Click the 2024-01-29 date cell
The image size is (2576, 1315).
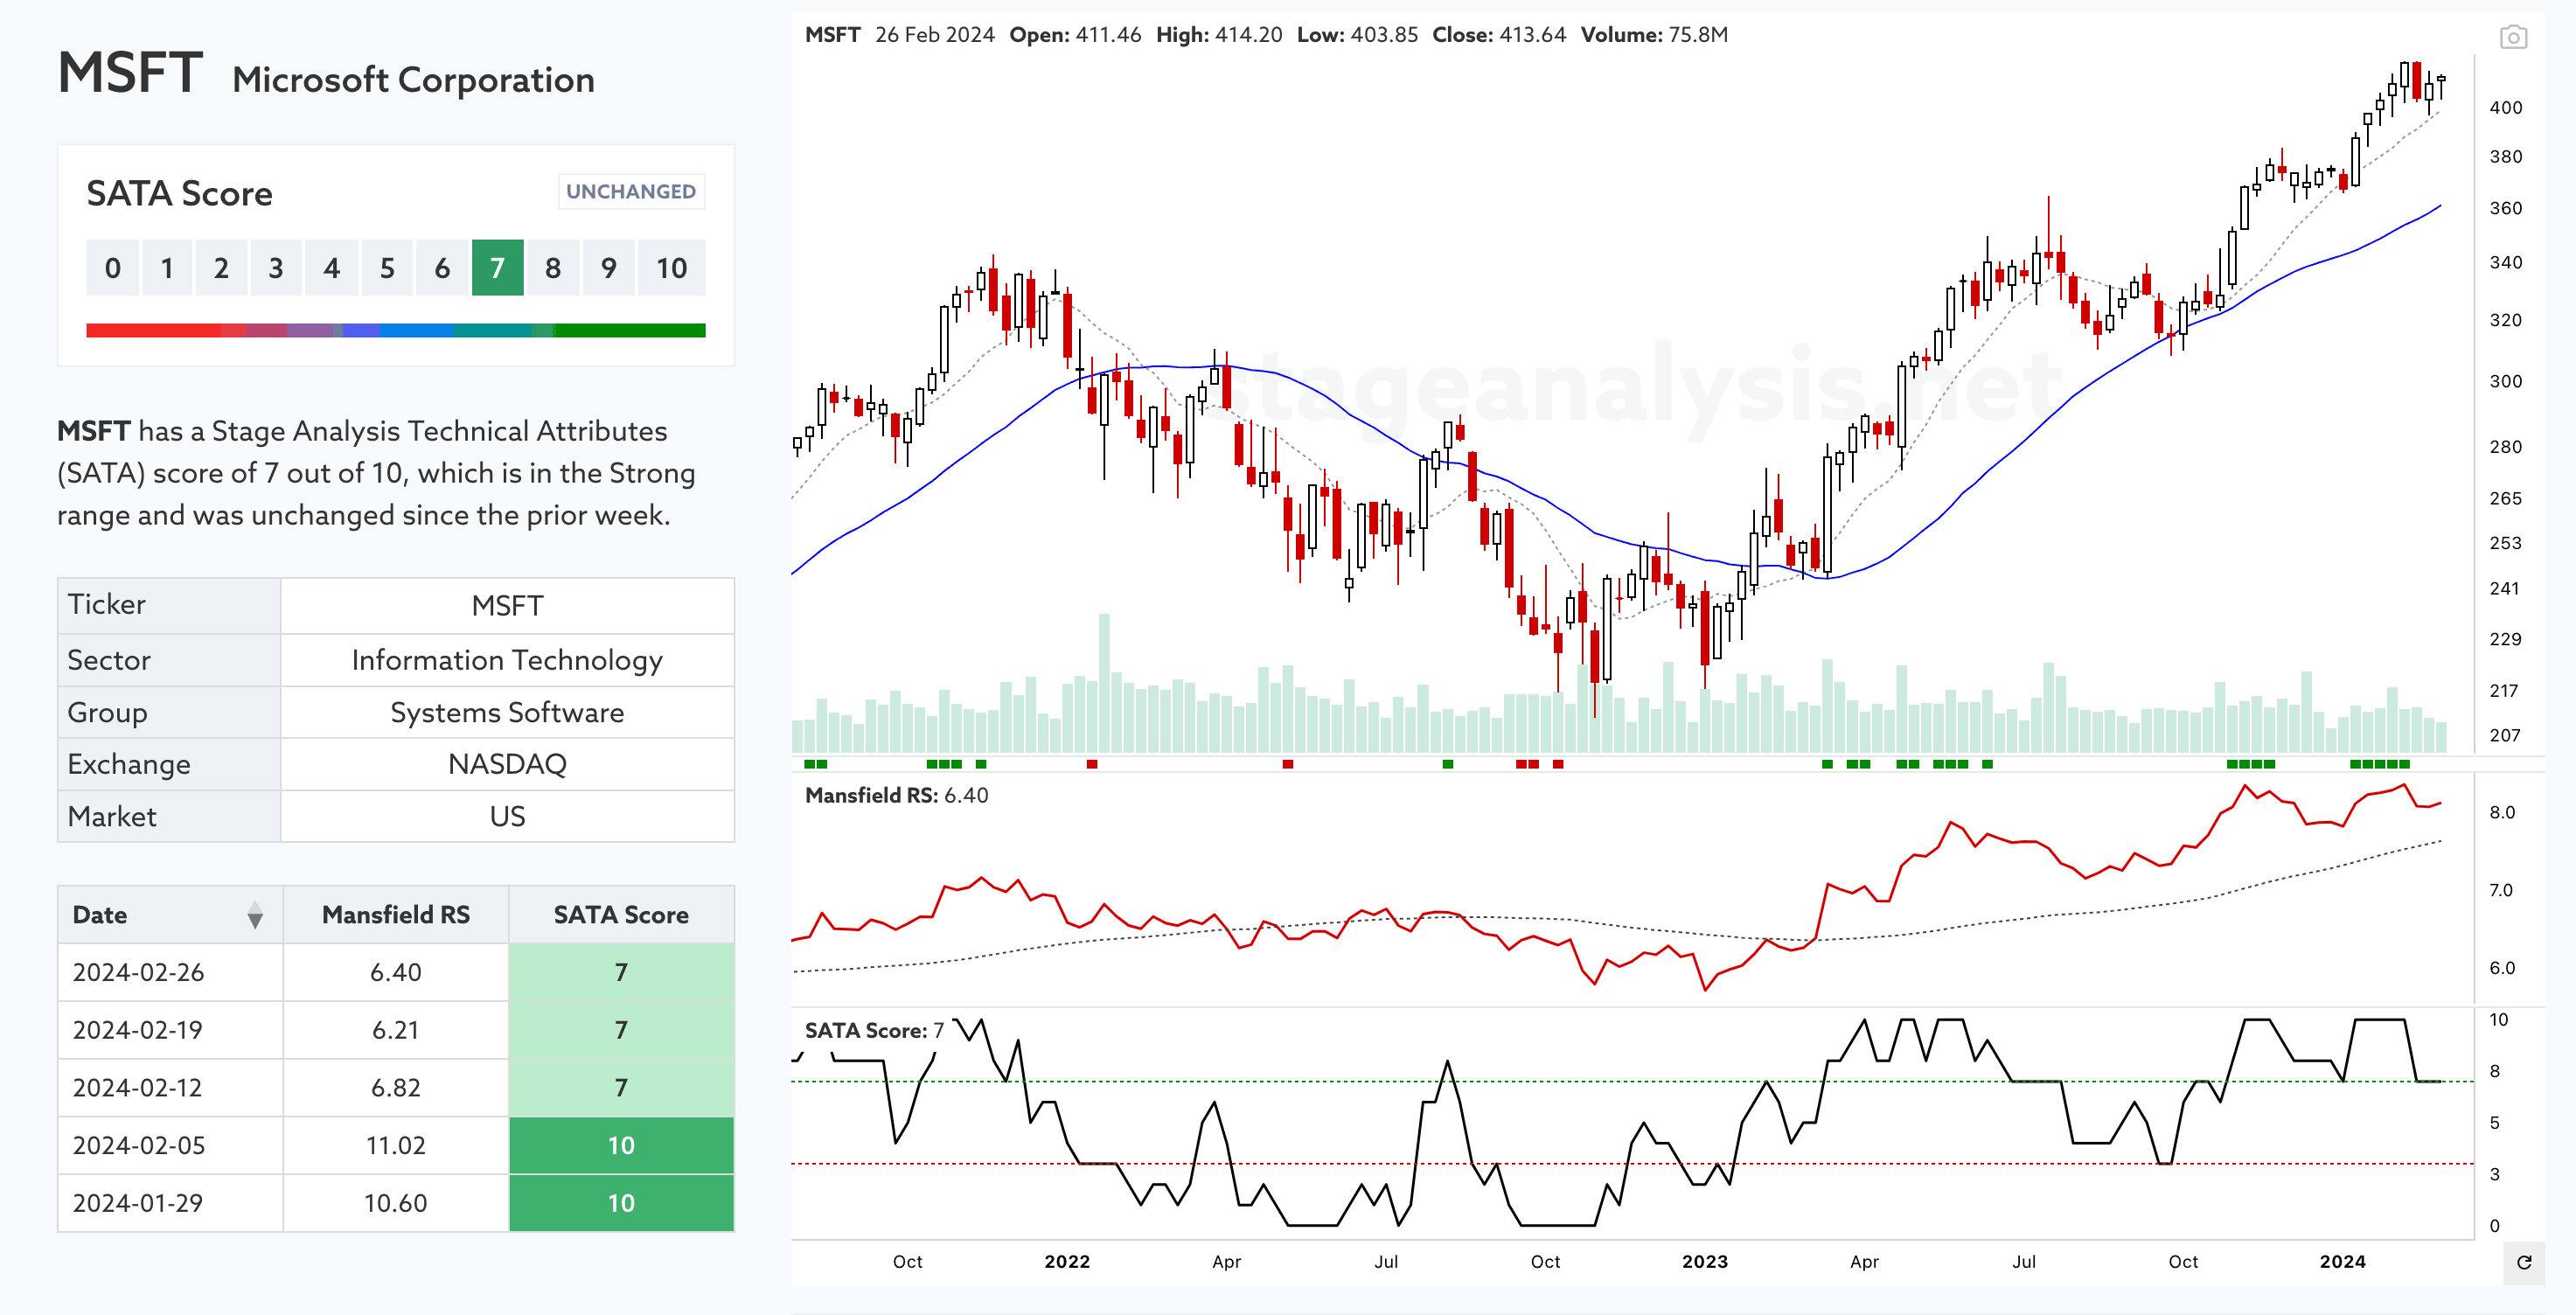[171, 1203]
